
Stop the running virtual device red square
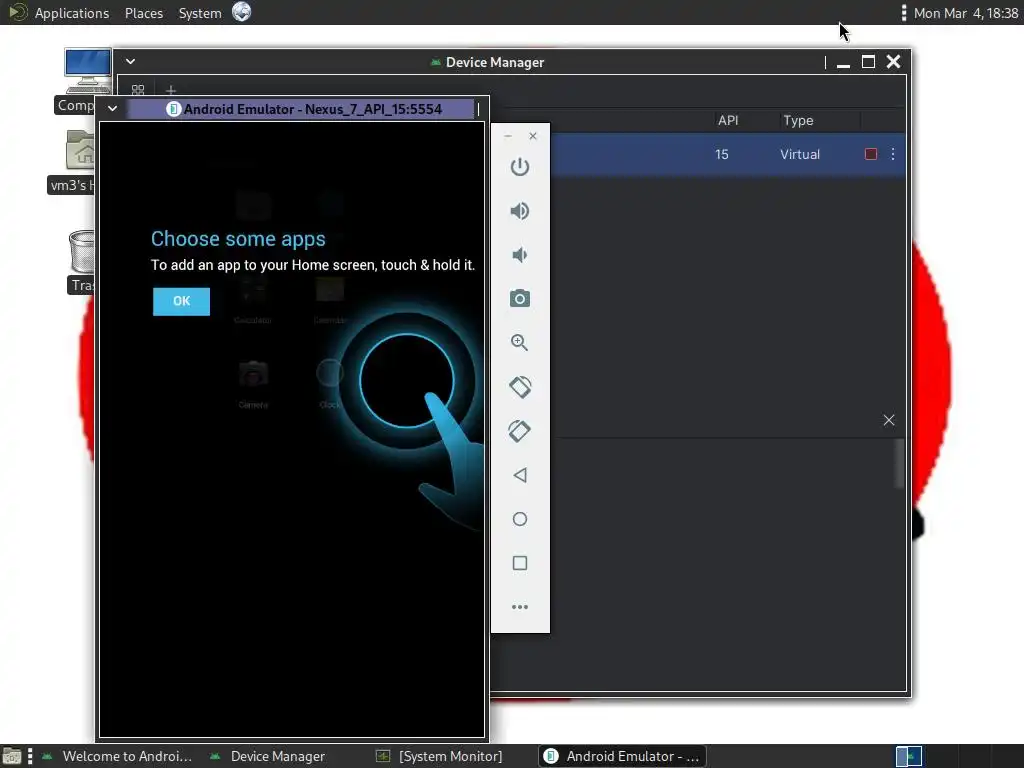(x=871, y=154)
